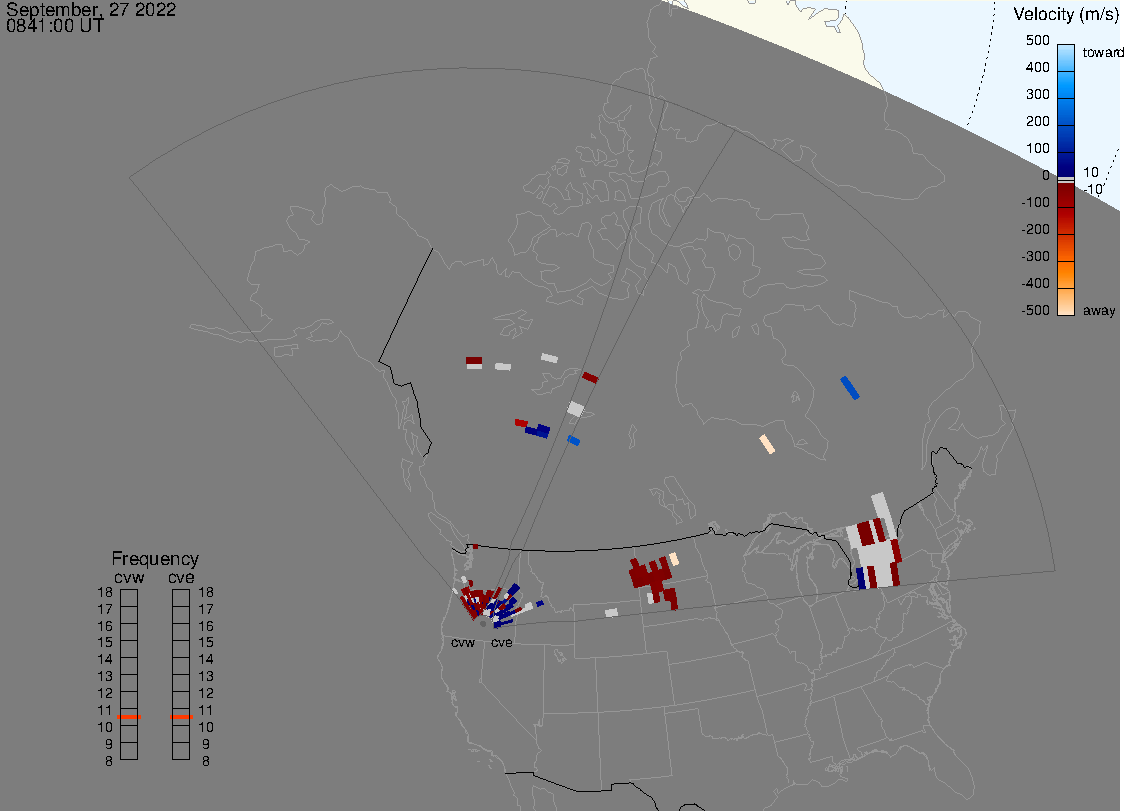Click the 10 threshold label on velocity scale
This screenshot has height=811, width=1124.
[1091, 172]
